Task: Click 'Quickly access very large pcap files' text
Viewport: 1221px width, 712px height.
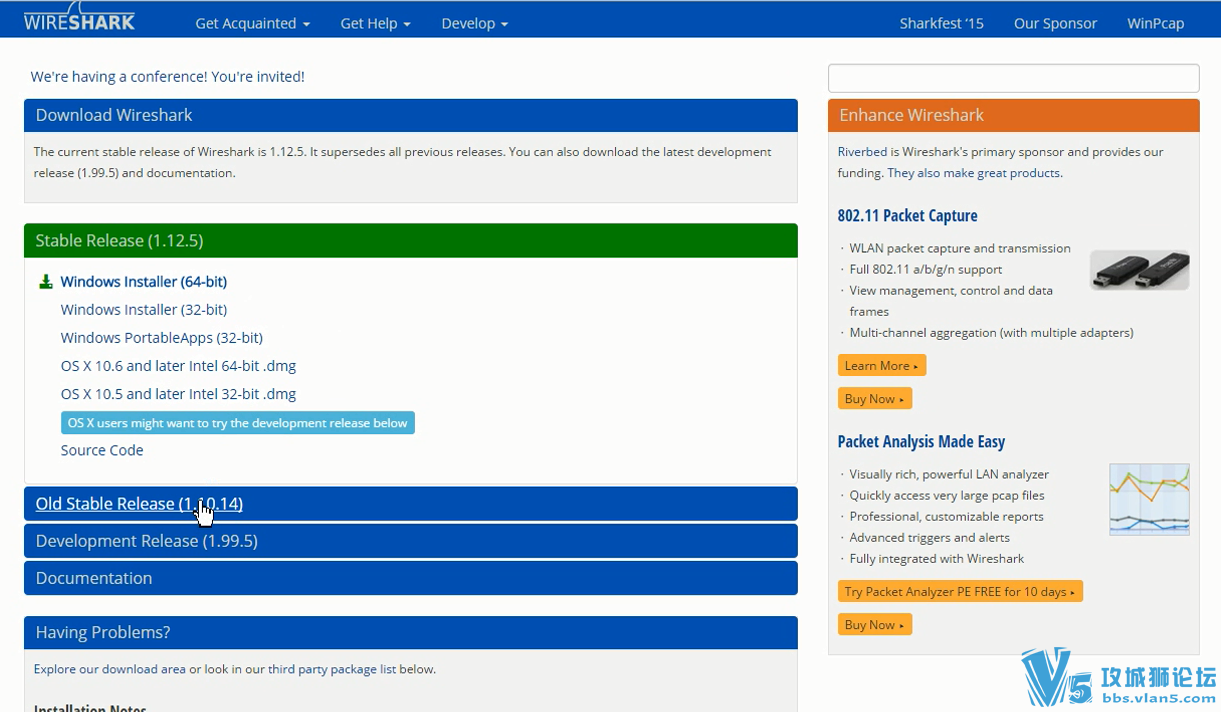Action: tap(947, 496)
